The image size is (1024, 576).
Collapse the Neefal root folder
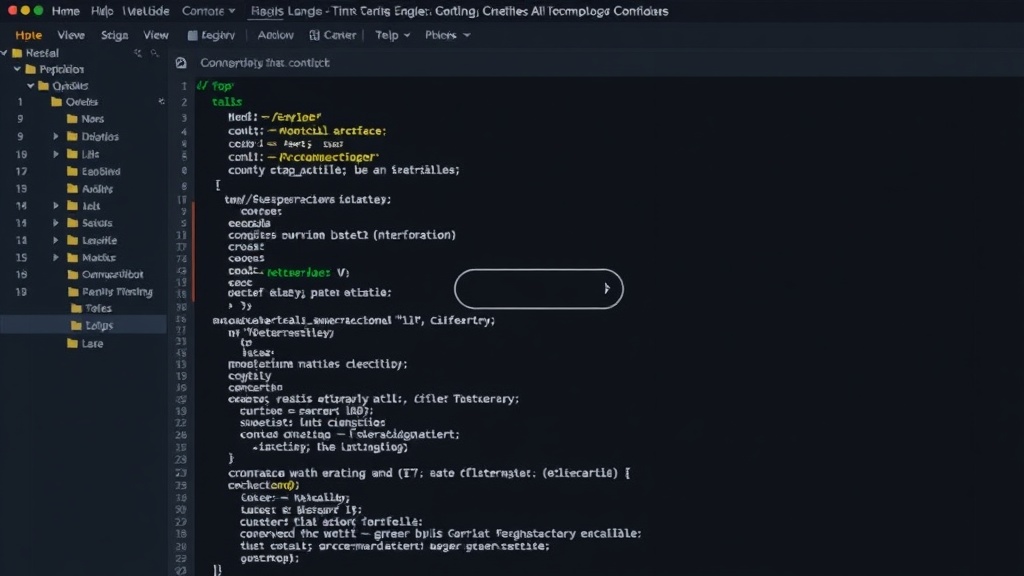(5, 53)
